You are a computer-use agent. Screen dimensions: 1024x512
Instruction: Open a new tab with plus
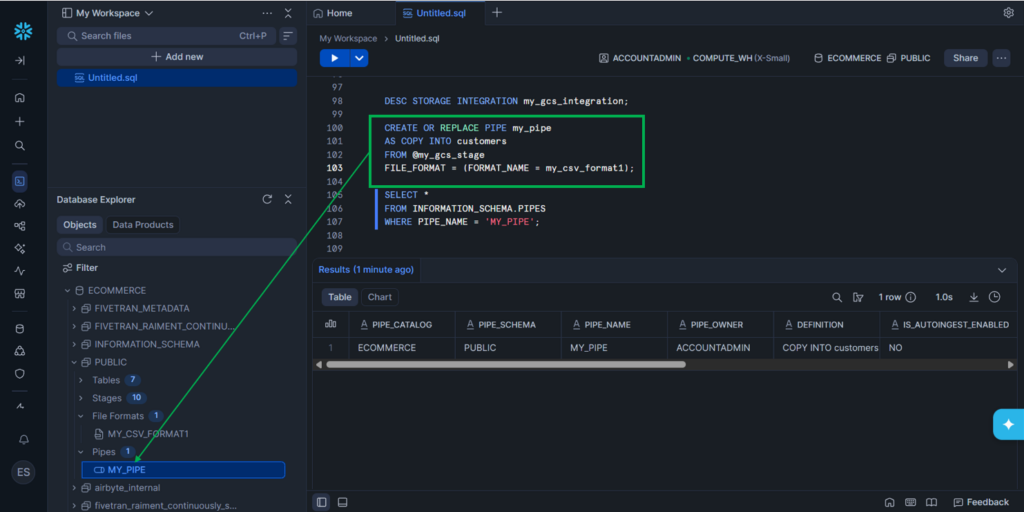(497, 12)
